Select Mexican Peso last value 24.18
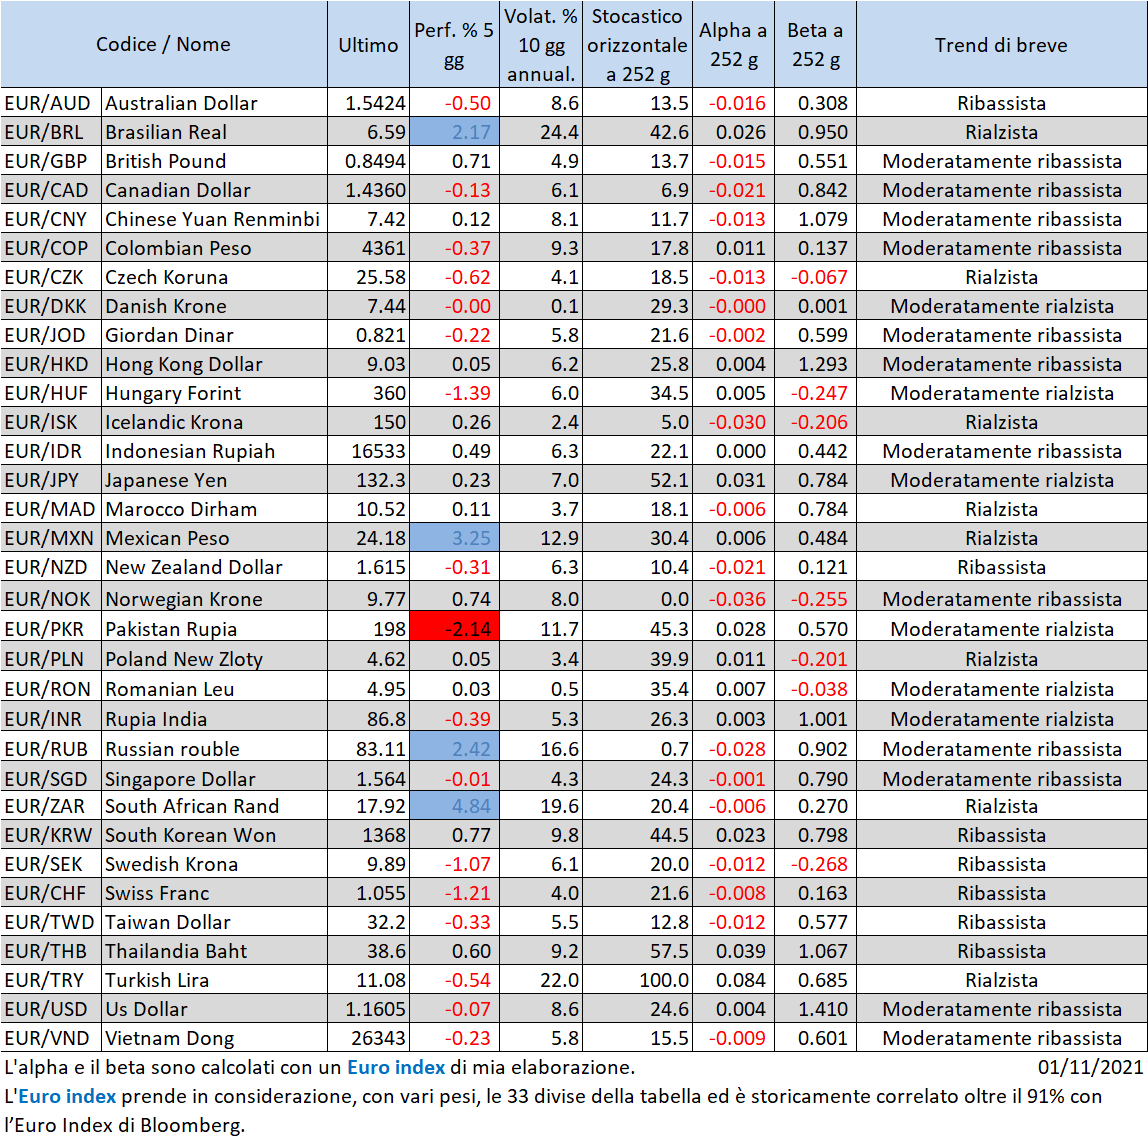1148x1139 pixels. click(368, 539)
